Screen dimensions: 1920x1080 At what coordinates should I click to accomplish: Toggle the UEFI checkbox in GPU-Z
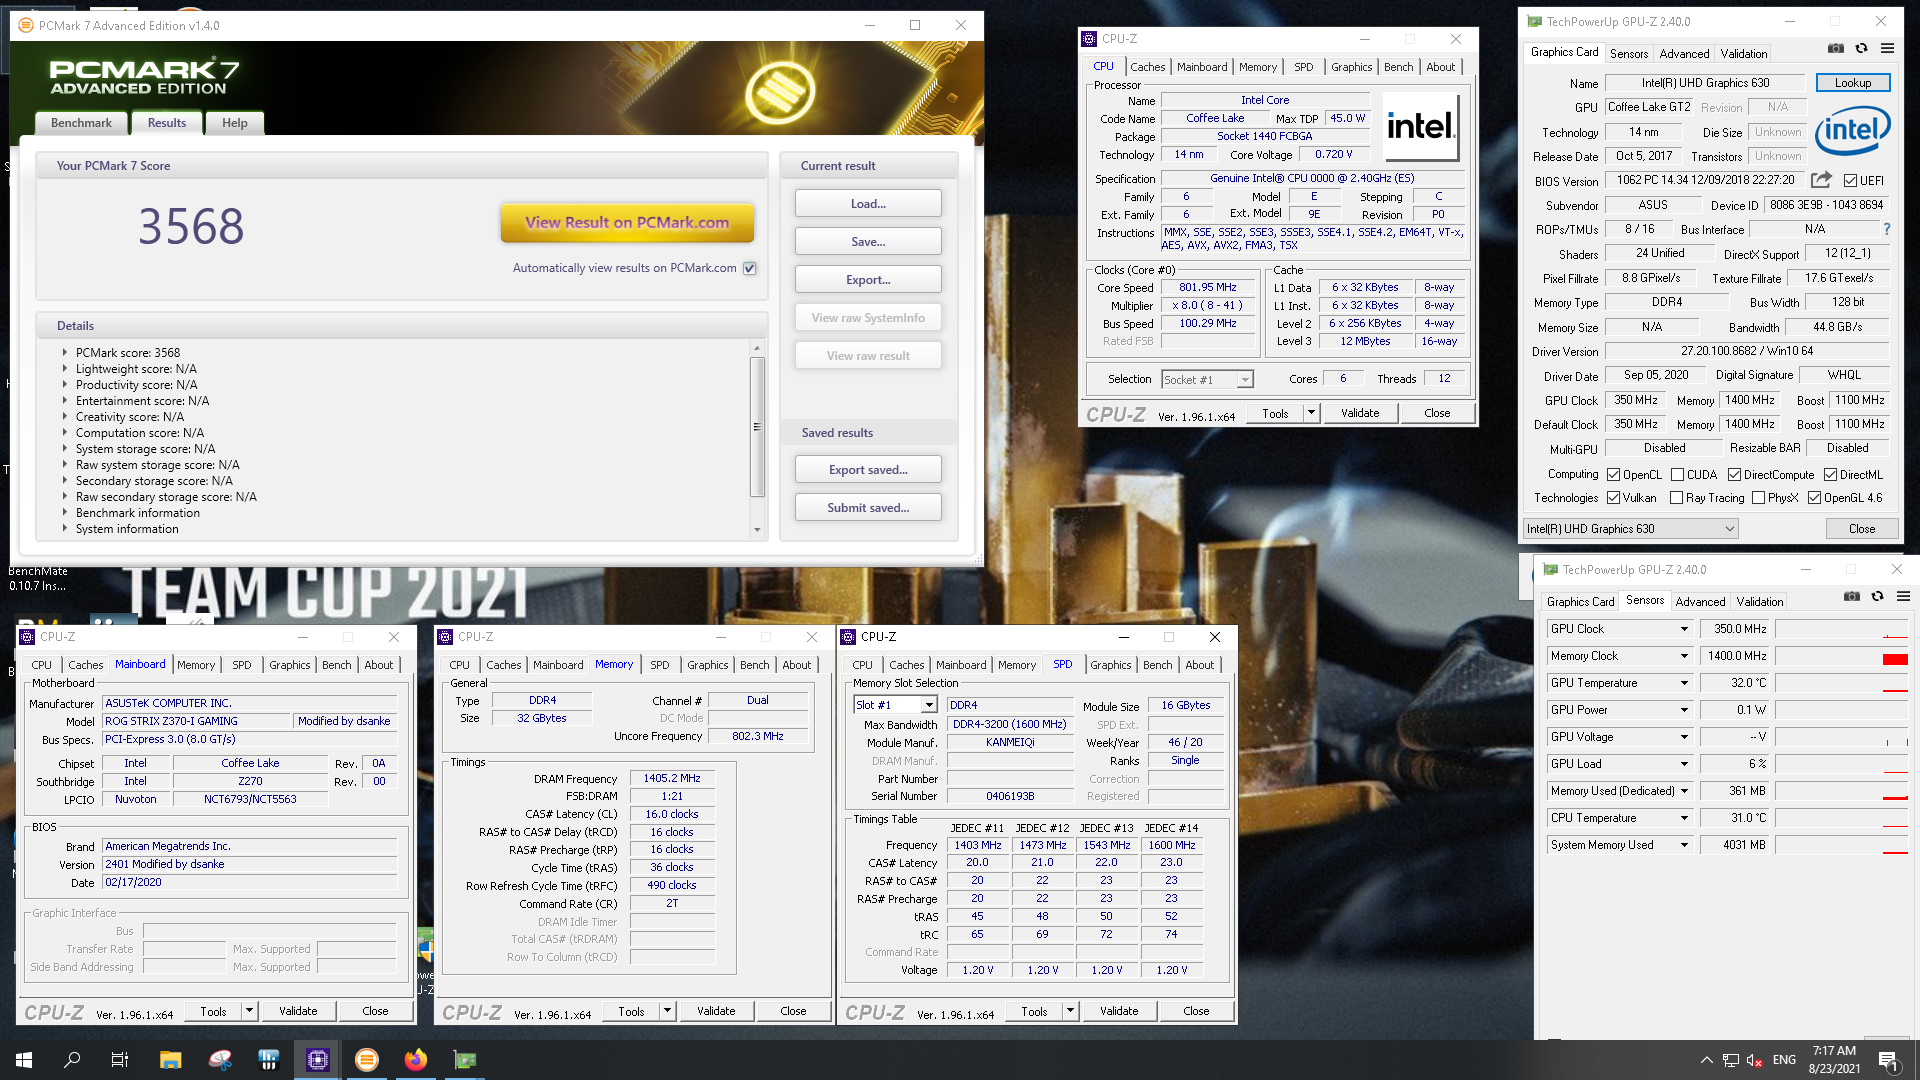(1850, 181)
